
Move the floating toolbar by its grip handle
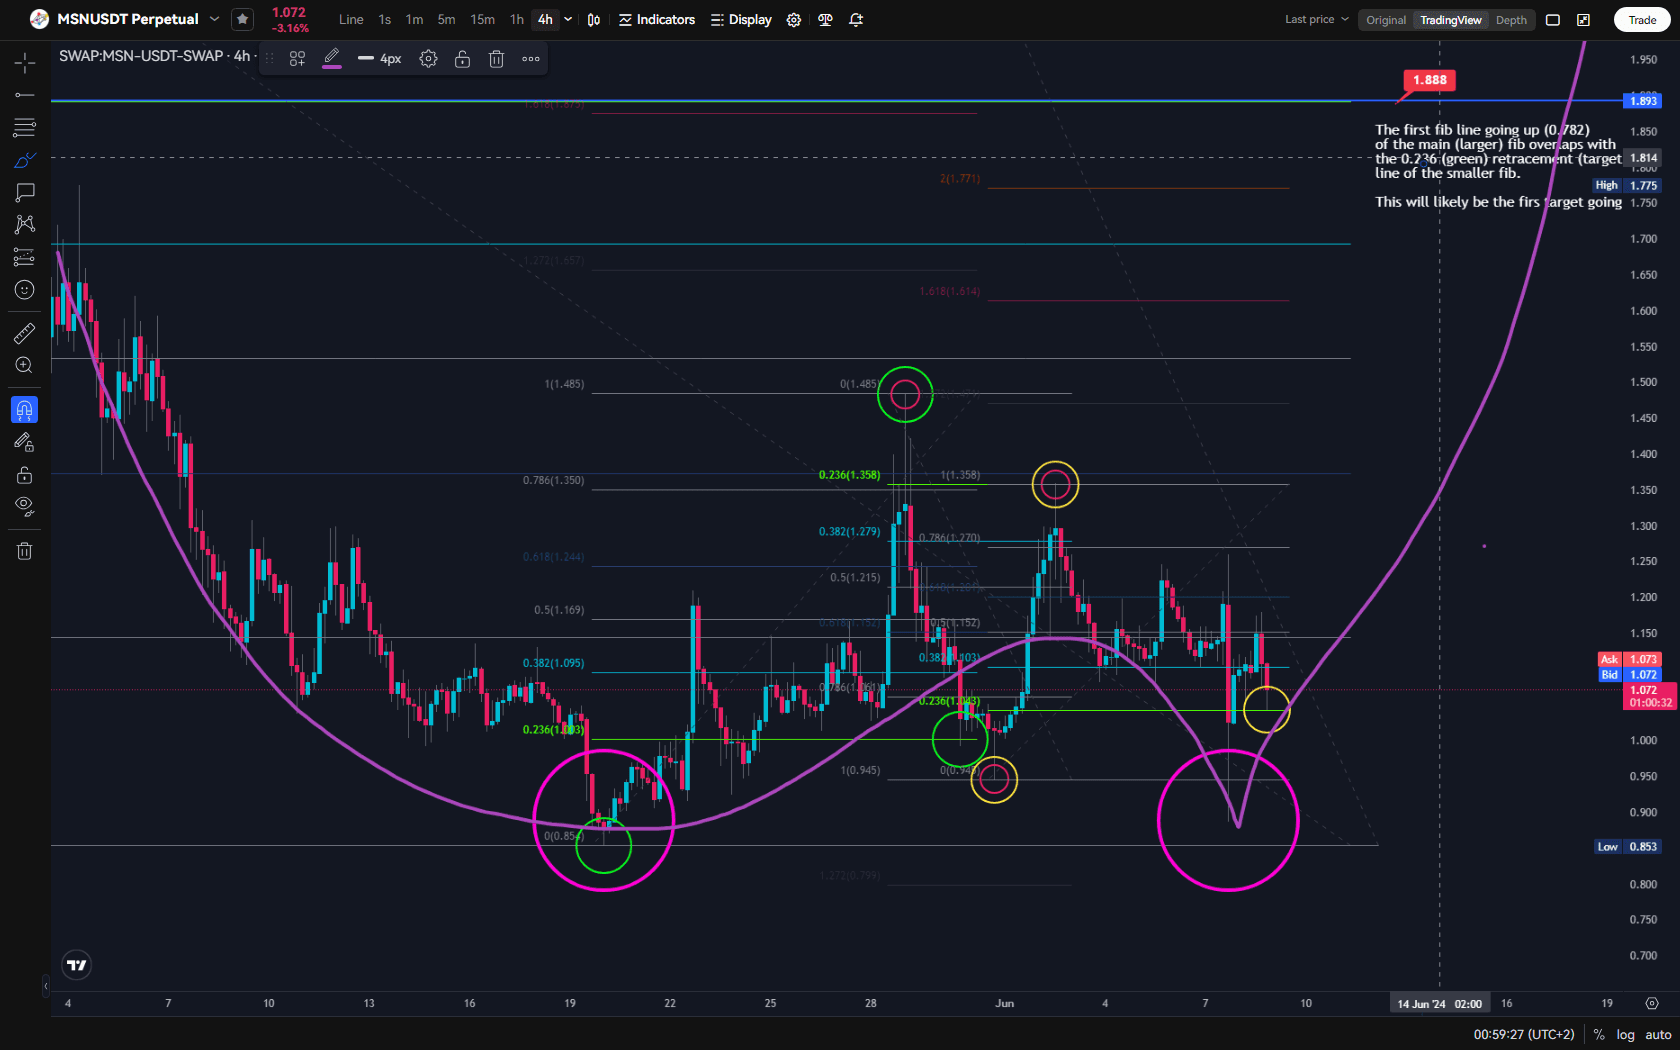(269, 59)
